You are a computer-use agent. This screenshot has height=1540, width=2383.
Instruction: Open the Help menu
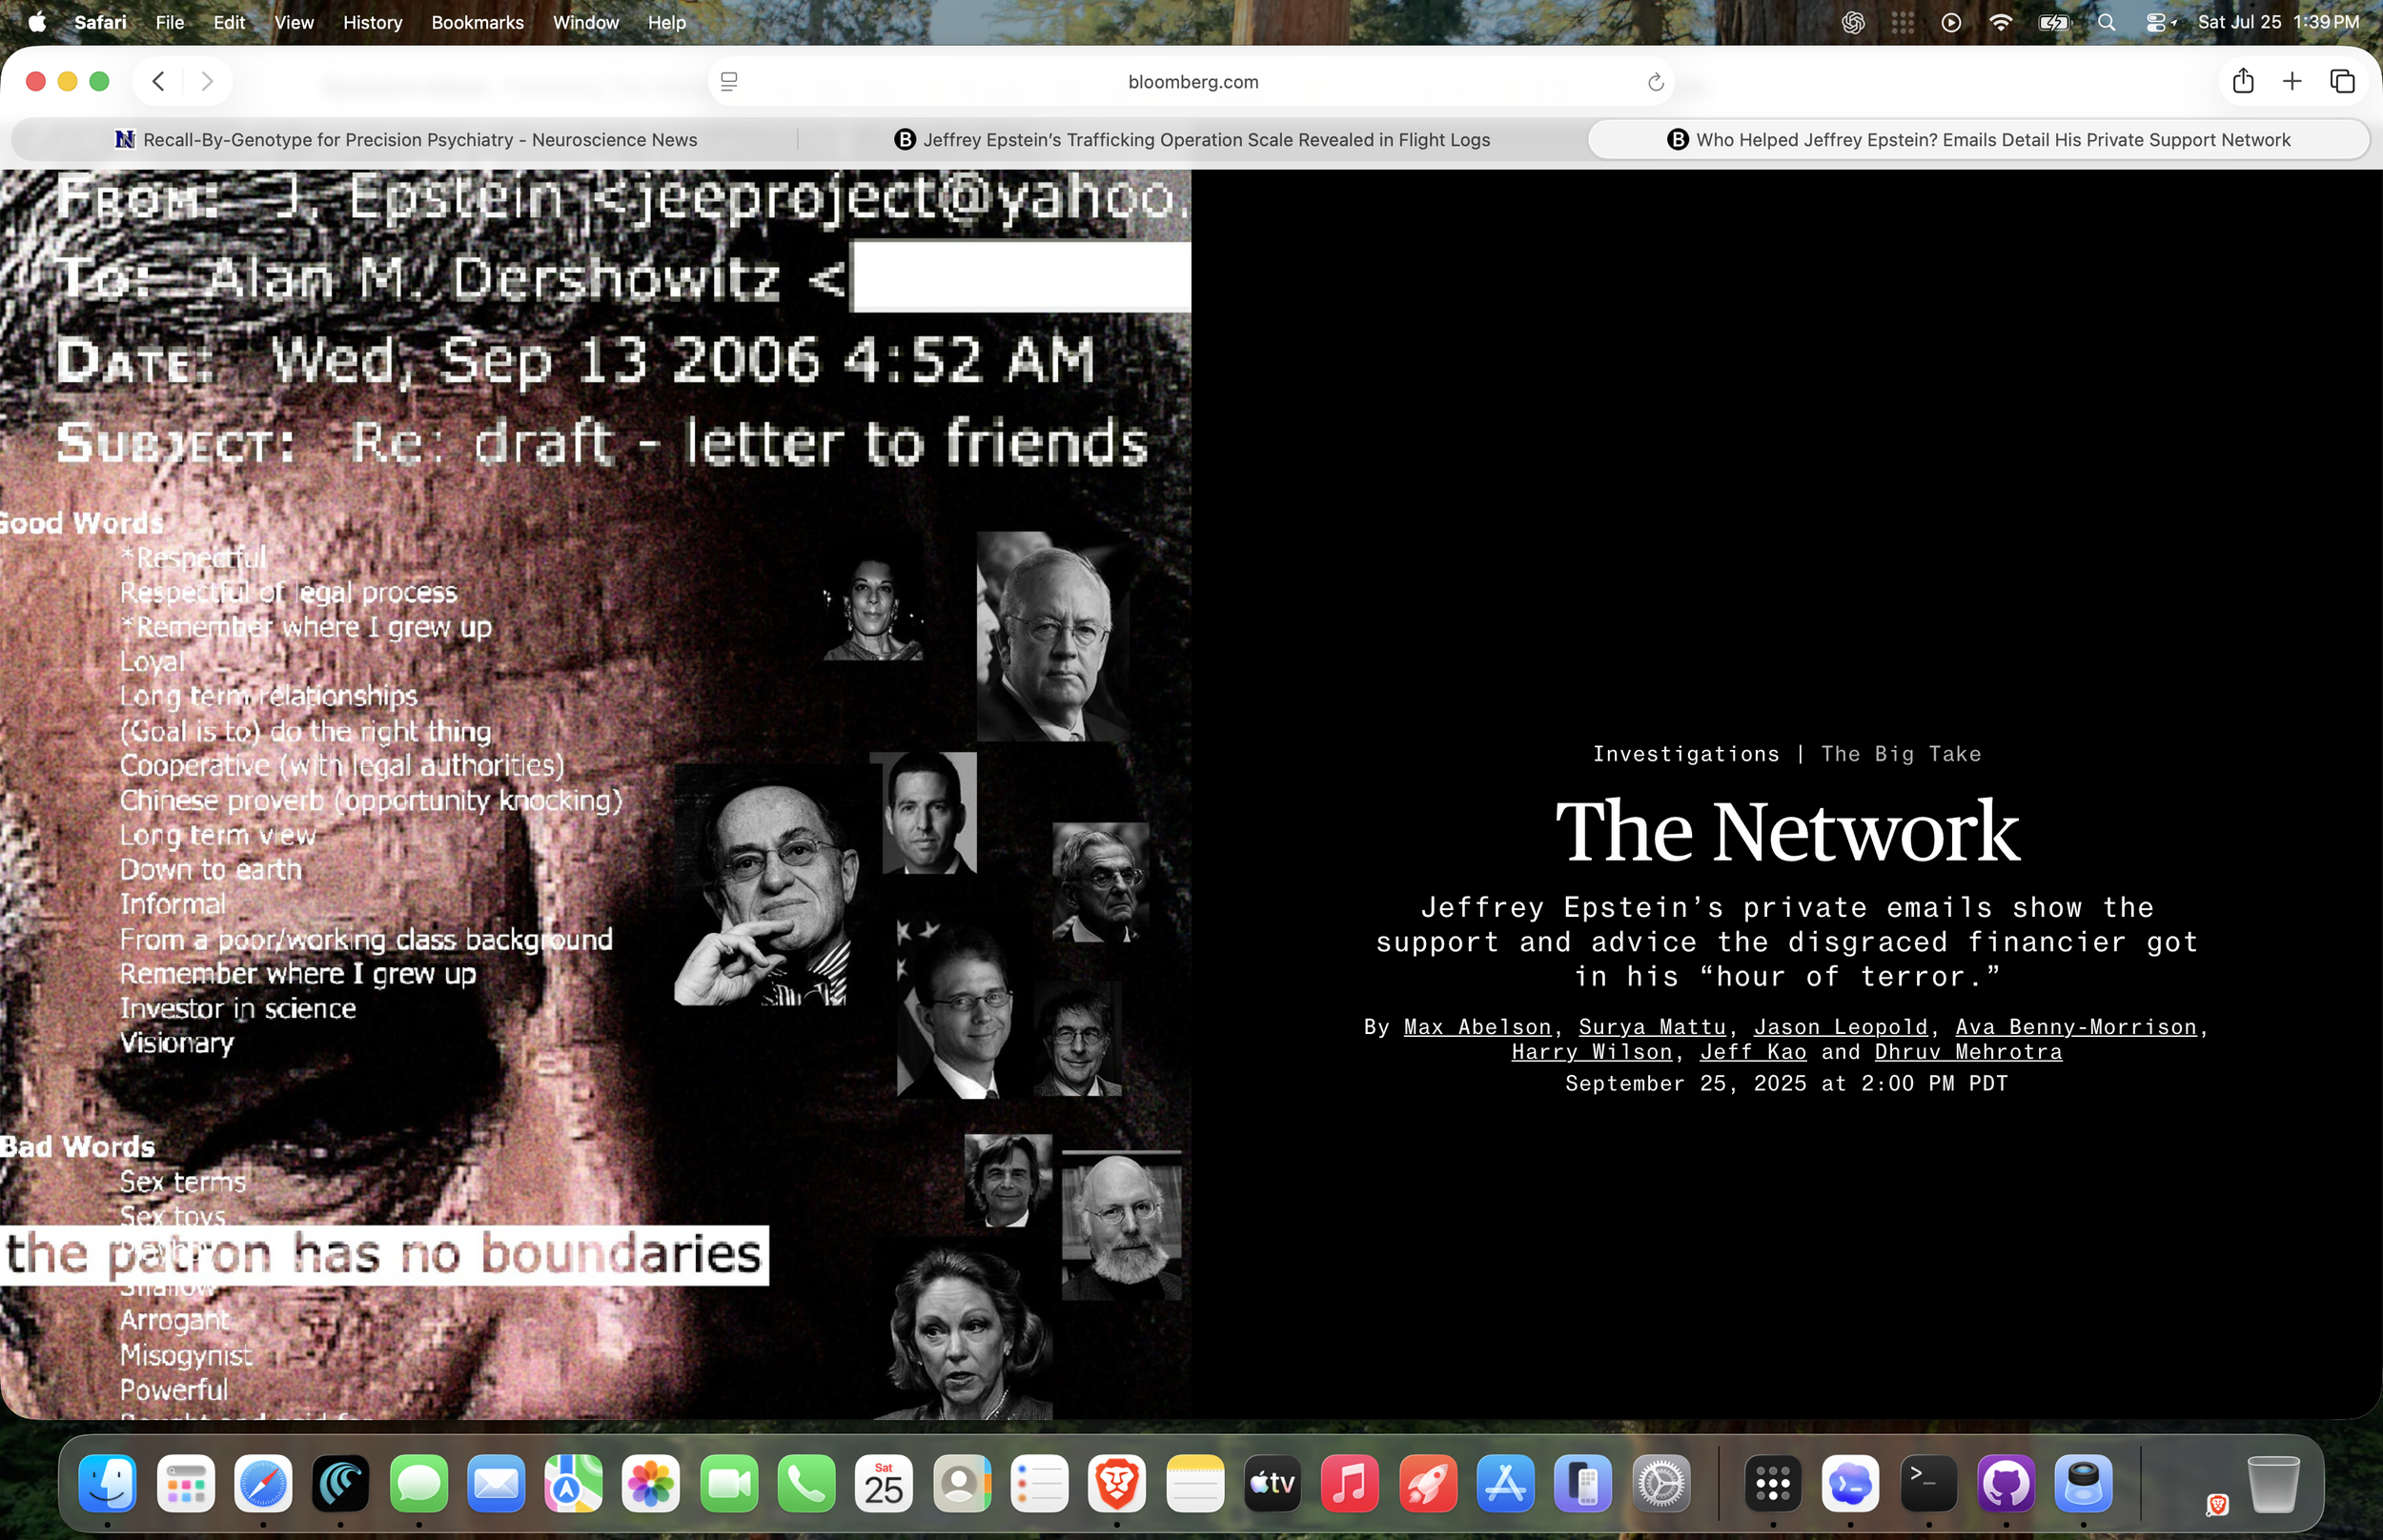666,22
